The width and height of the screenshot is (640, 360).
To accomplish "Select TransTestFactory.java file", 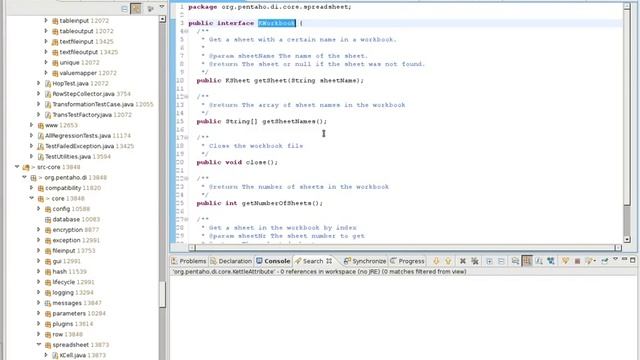I will click(88, 115).
